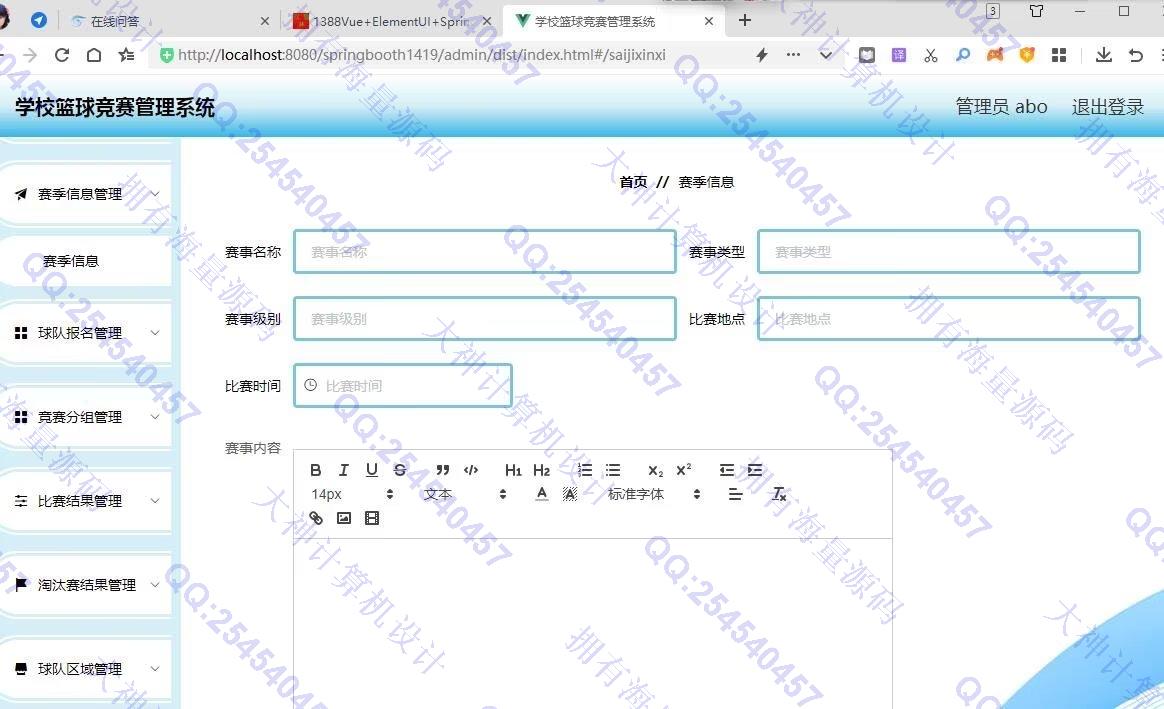Expand the 球队区域管理 sidebar menu
1164x709 pixels.
coord(87,669)
